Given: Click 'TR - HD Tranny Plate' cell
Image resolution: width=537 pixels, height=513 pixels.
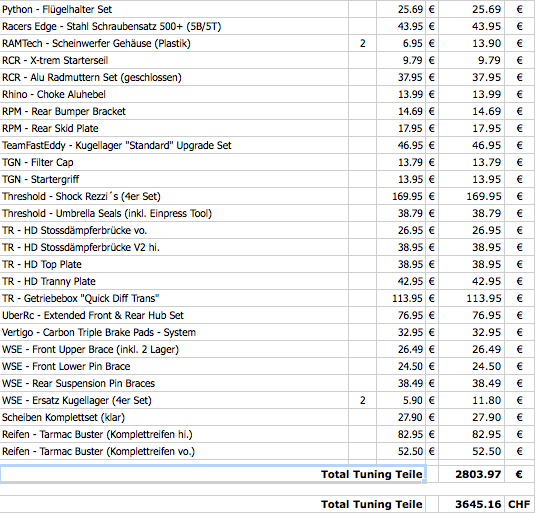Looking at the screenshot, I should pyautogui.click(x=174, y=281).
